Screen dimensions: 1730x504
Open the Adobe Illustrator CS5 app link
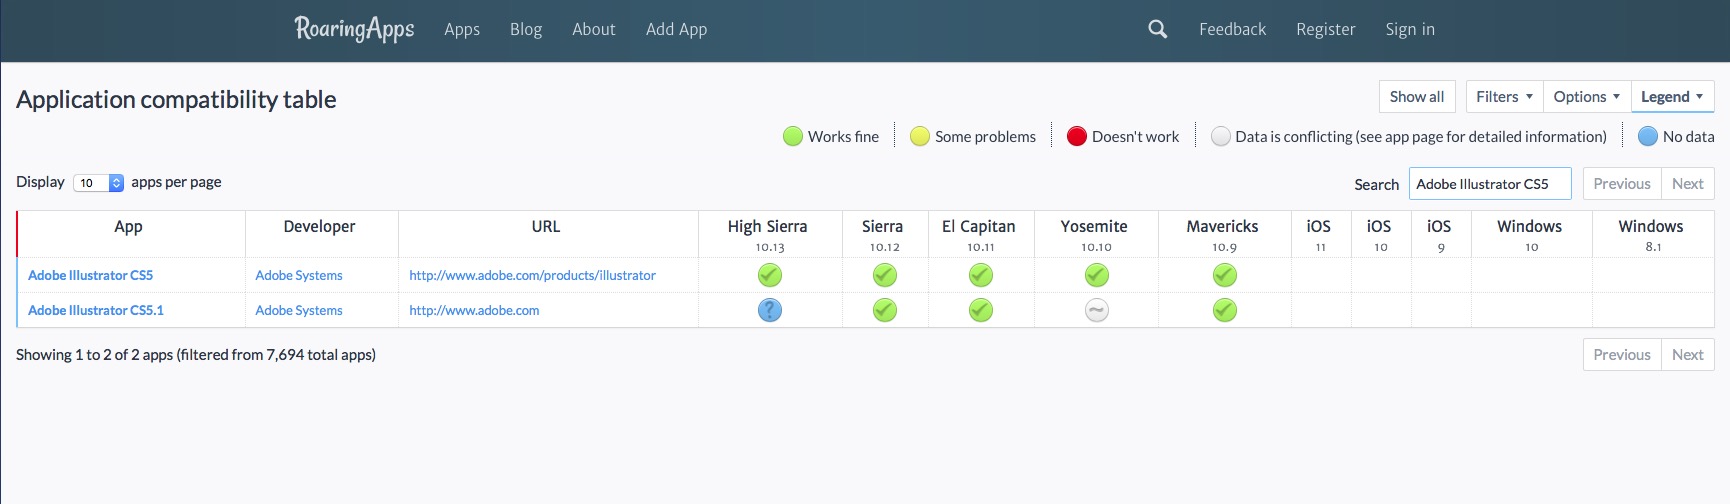click(x=90, y=275)
